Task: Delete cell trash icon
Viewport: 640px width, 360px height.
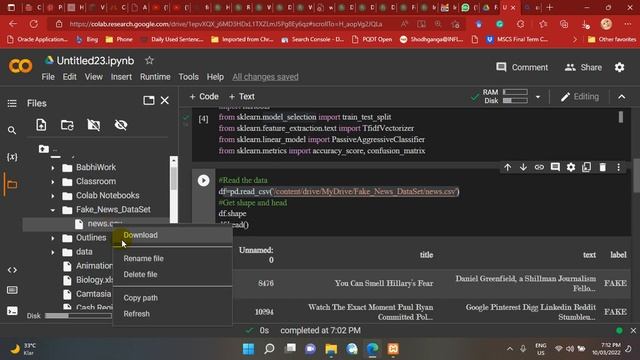Action: (x=602, y=167)
